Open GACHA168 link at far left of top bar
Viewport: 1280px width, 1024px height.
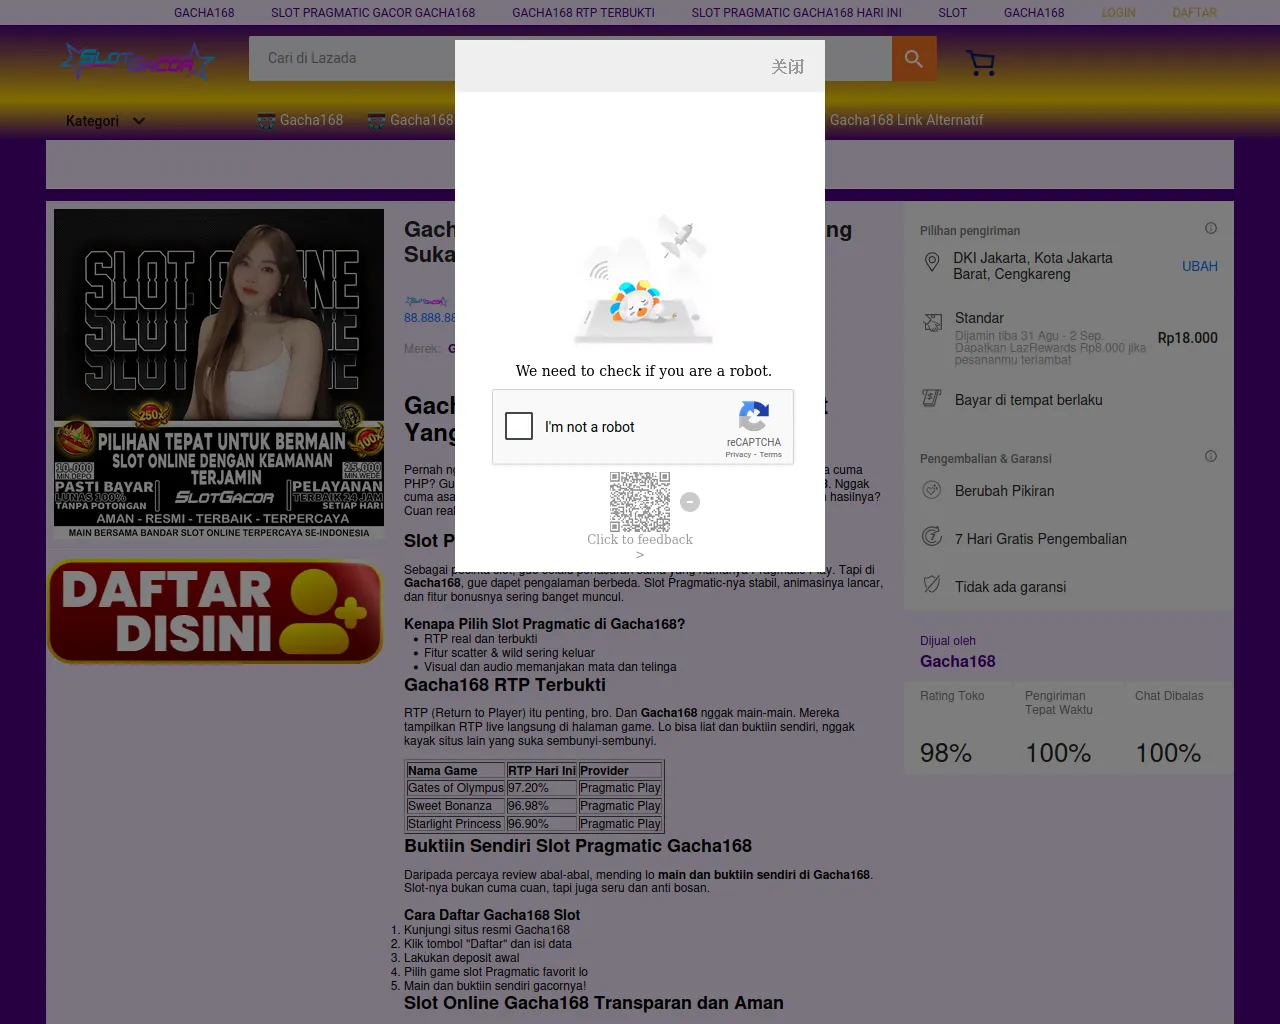(x=204, y=13)
